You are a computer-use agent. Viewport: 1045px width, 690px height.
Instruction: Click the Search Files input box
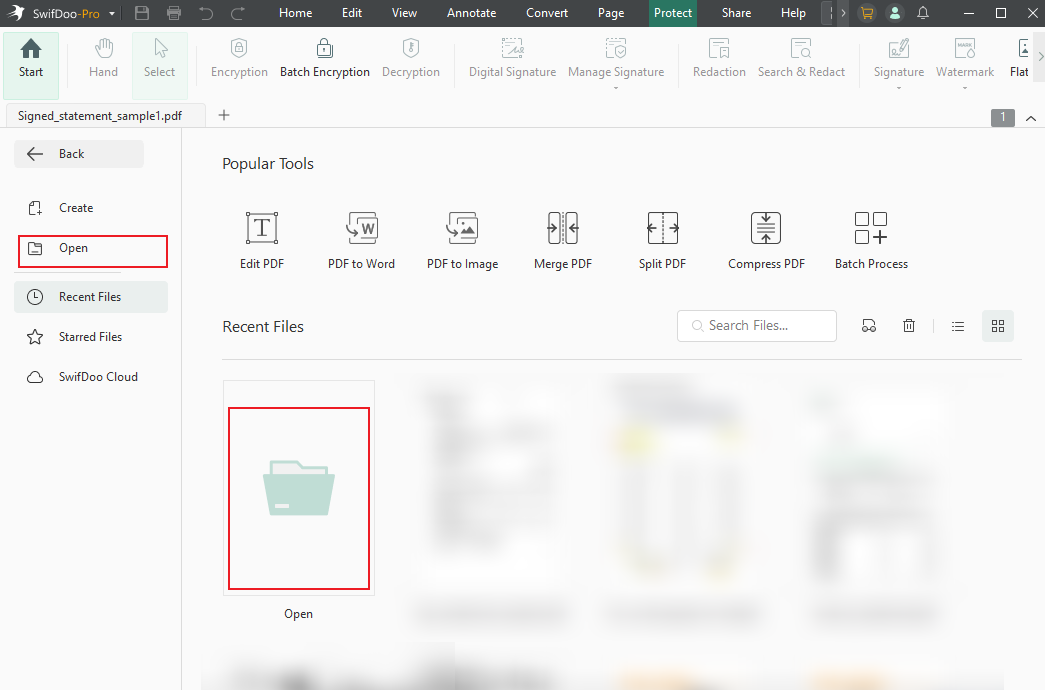point(756,325)
